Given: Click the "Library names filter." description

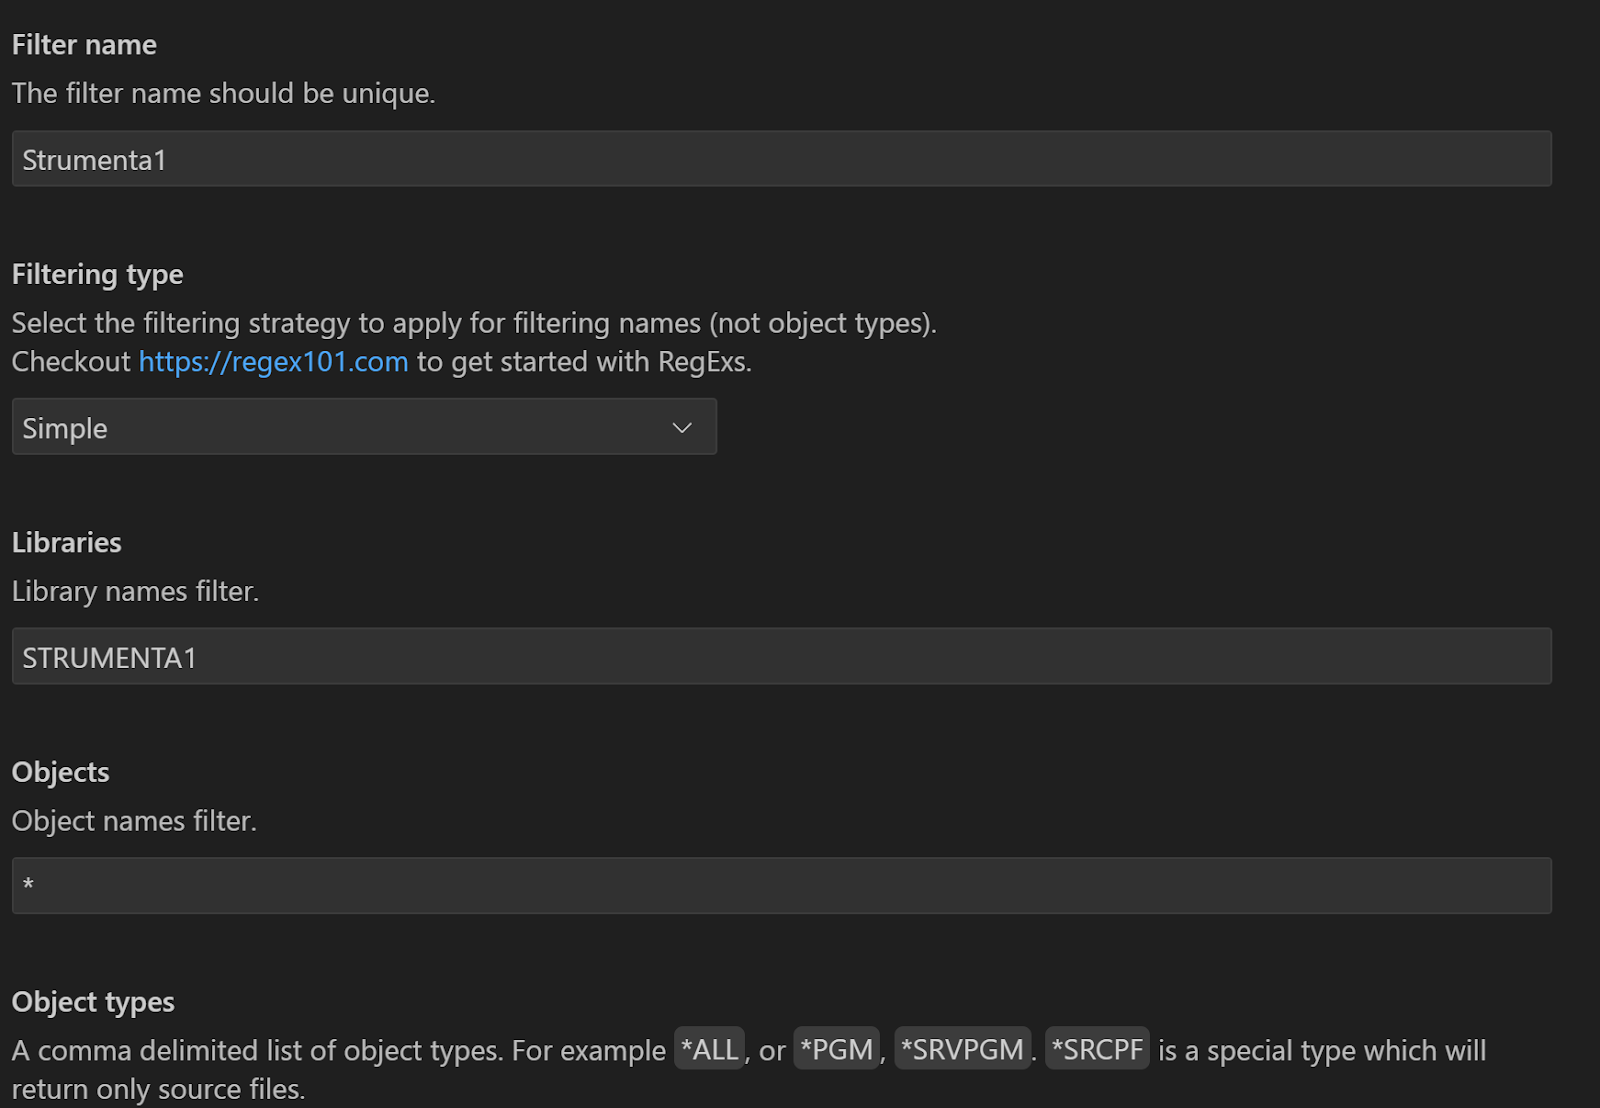Looking at the screenshot, I should [x=135, y=592].
